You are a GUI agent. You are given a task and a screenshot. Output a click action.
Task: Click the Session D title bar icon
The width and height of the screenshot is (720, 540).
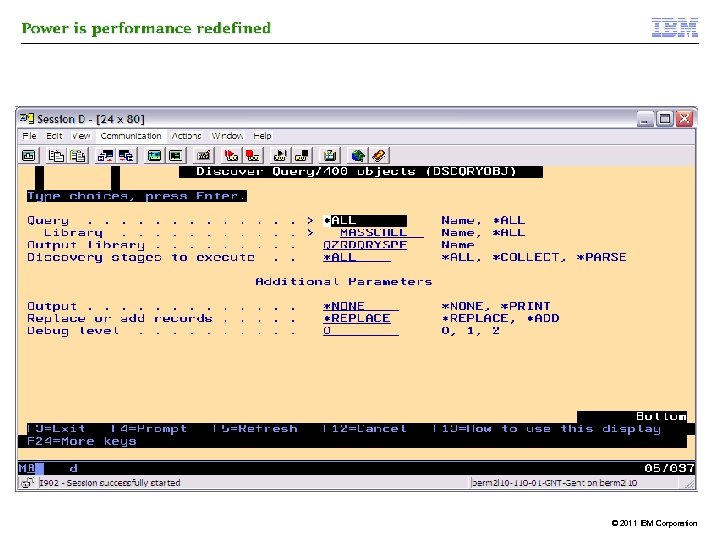click(x=27, y=119)
